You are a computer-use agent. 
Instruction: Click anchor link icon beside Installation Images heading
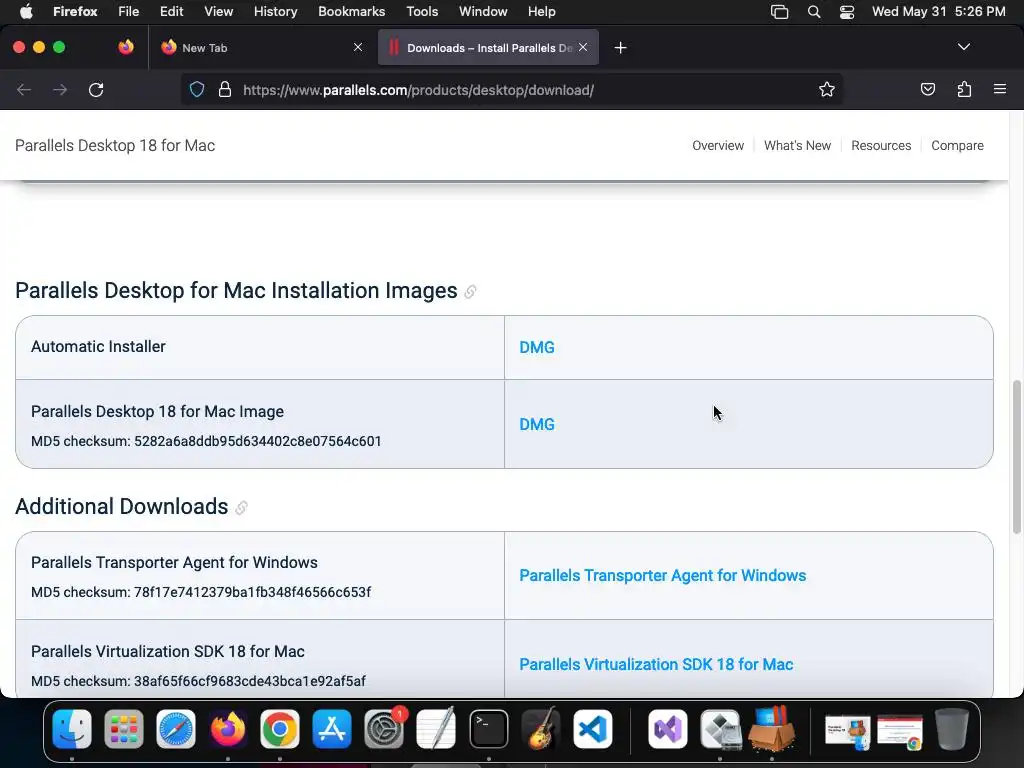[470, 292]
